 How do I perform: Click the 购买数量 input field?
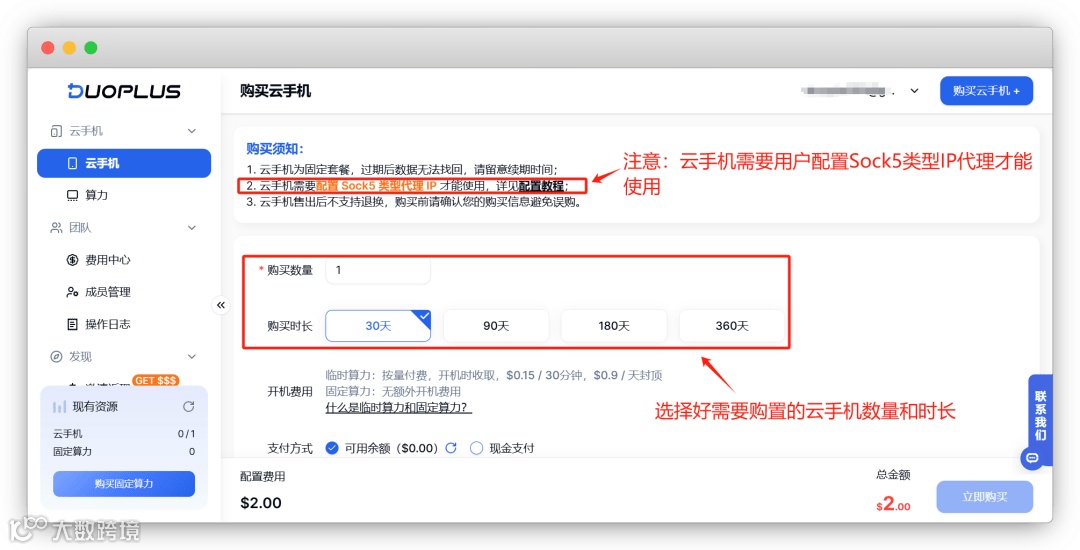click(378, 270)
